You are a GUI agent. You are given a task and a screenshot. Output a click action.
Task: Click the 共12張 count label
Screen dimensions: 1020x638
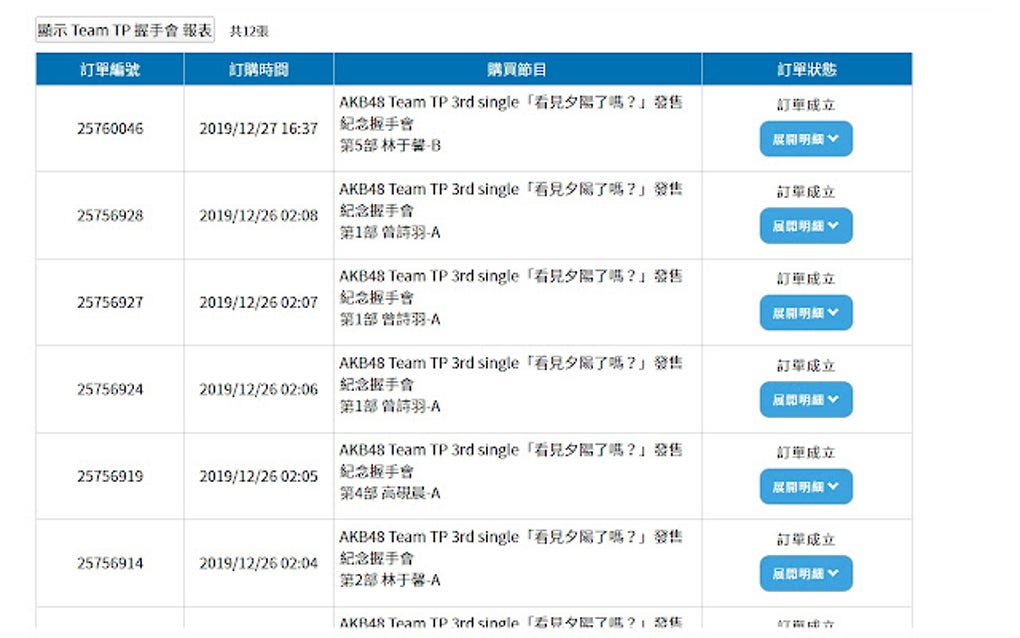coord(249,31)
